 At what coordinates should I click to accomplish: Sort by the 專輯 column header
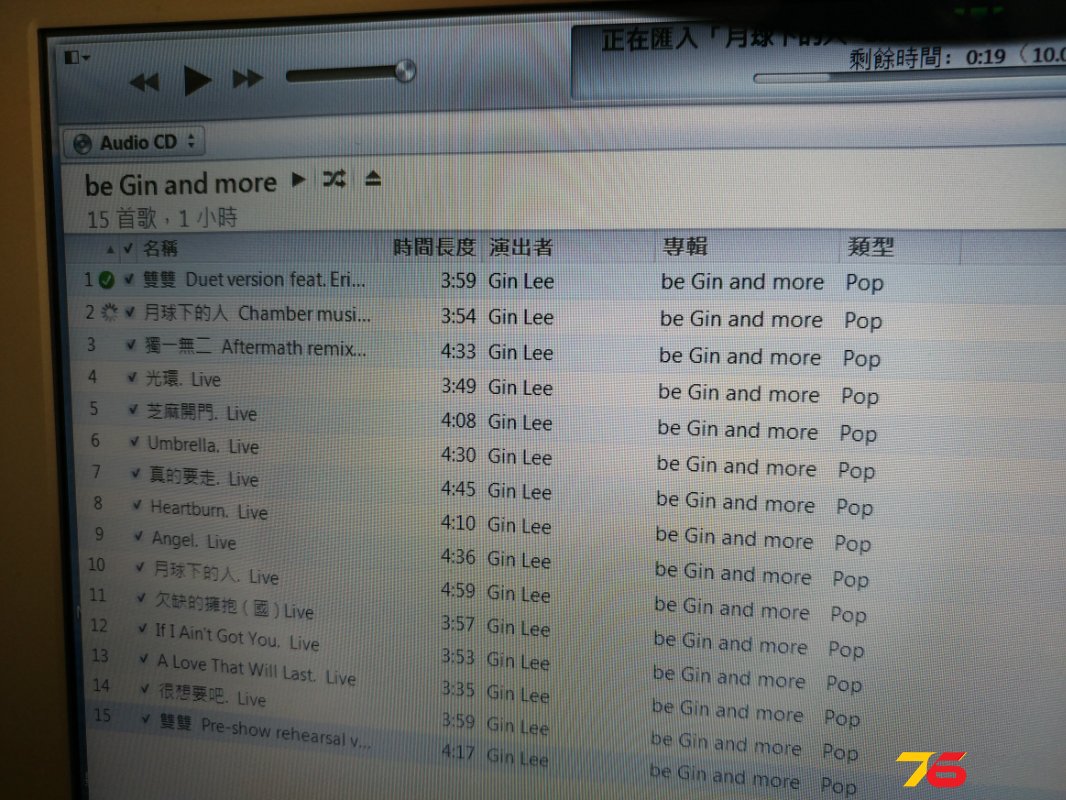coord(685,246)
